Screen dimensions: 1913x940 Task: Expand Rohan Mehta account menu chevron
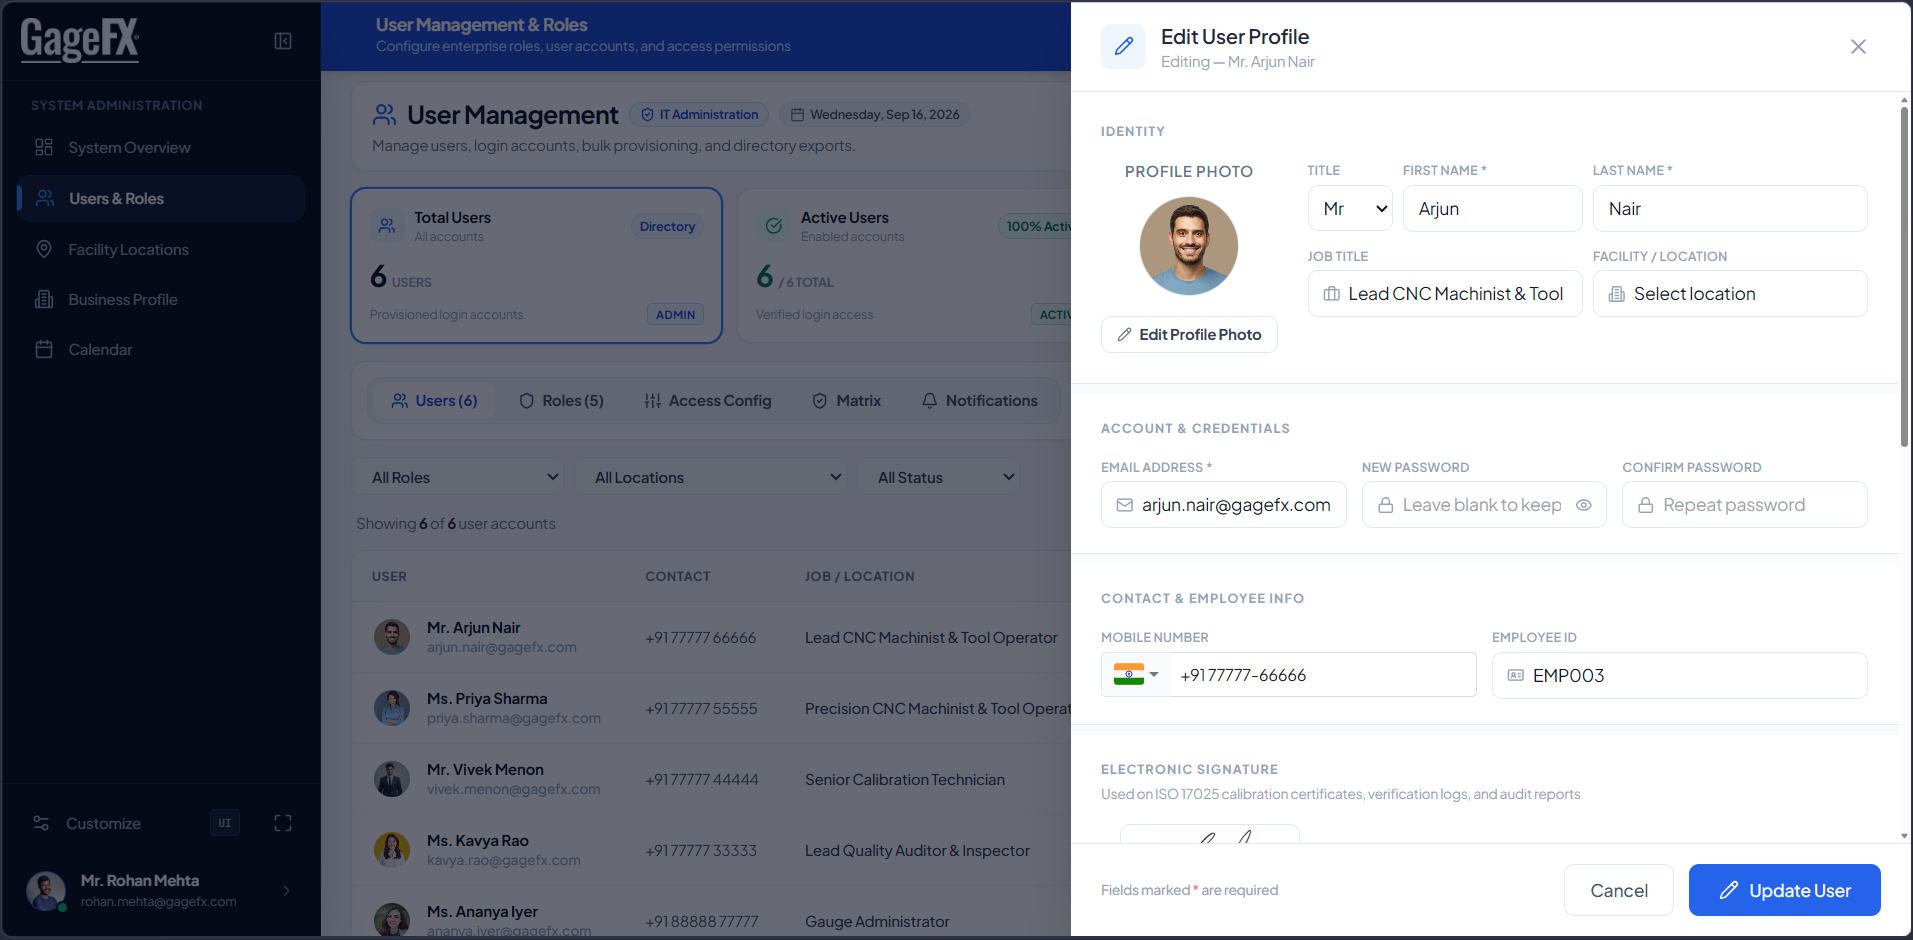pos(287,891)
